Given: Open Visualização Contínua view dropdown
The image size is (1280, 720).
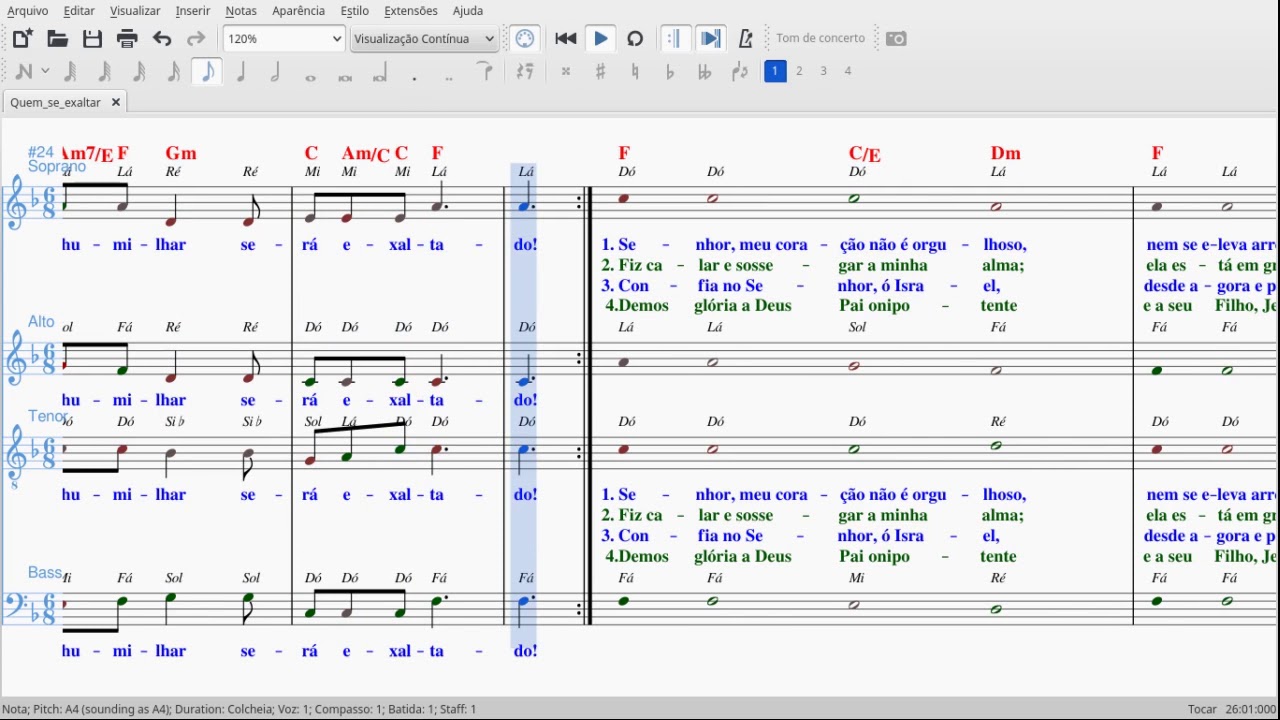Looking at the screenshot, I should click(424, 39).
